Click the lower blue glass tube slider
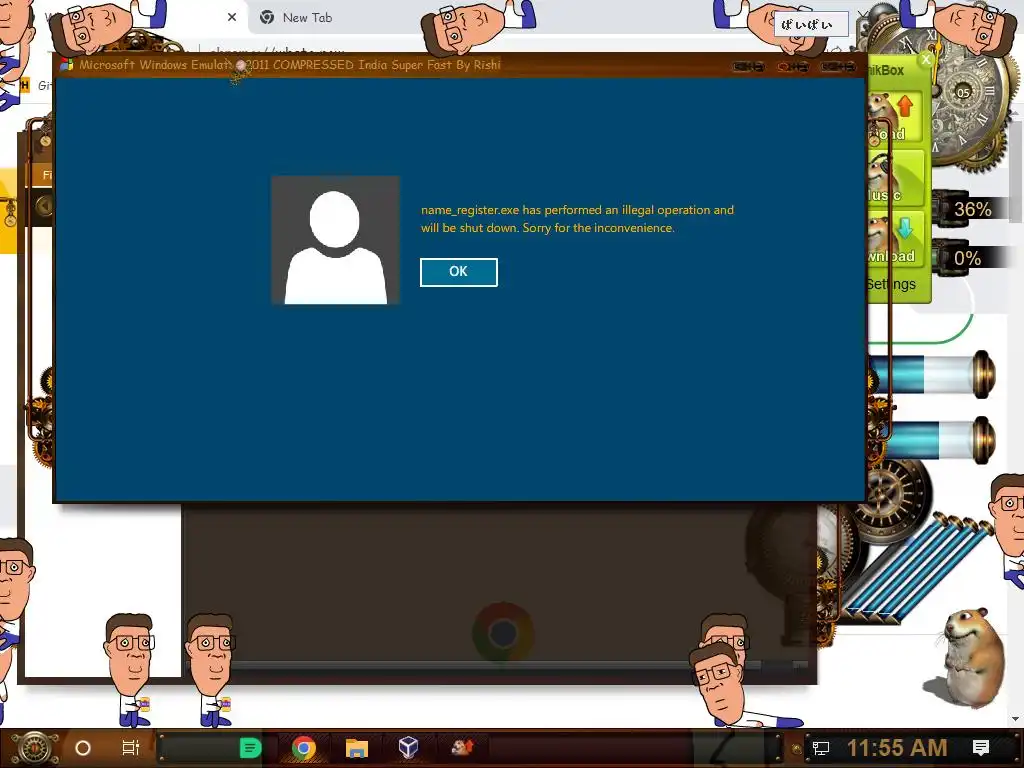The image size is (1024, 768). pos(932,439)
